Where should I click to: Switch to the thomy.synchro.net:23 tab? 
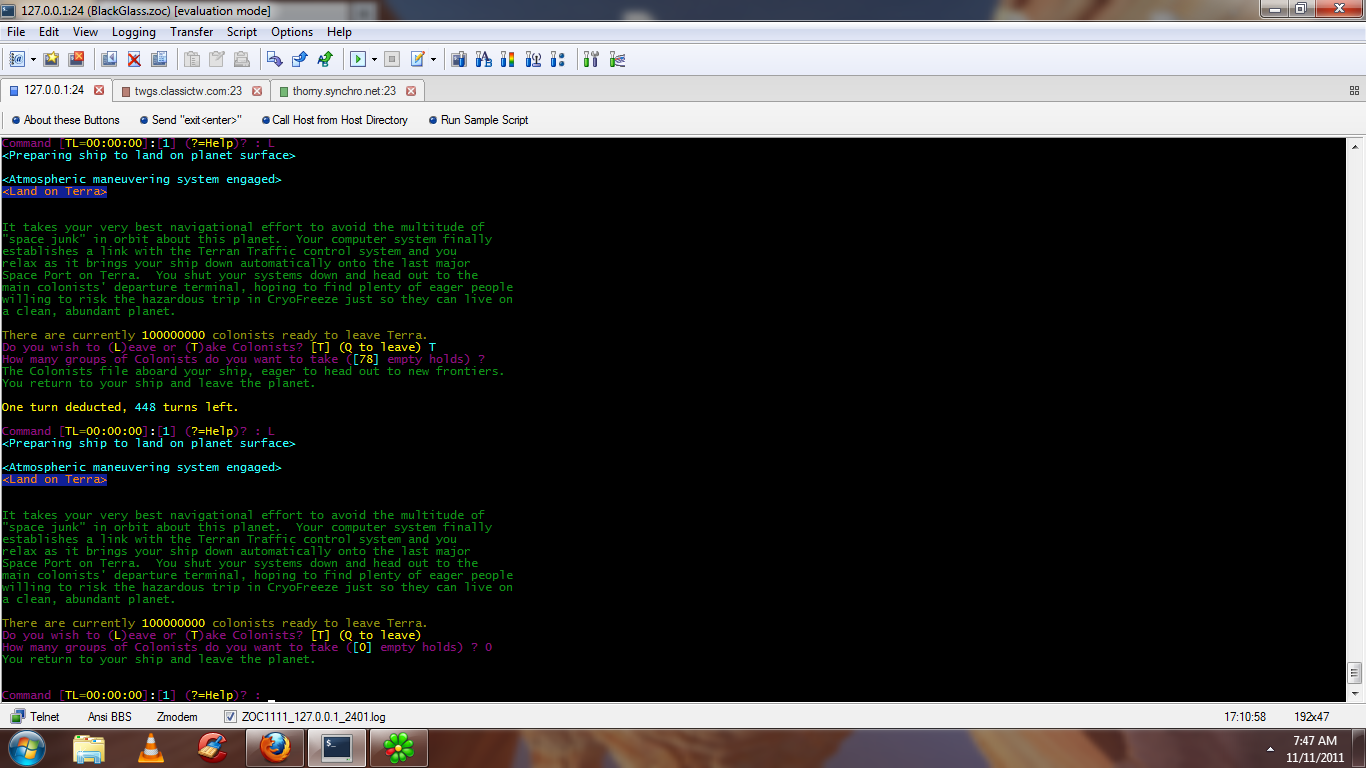[343, 91]
